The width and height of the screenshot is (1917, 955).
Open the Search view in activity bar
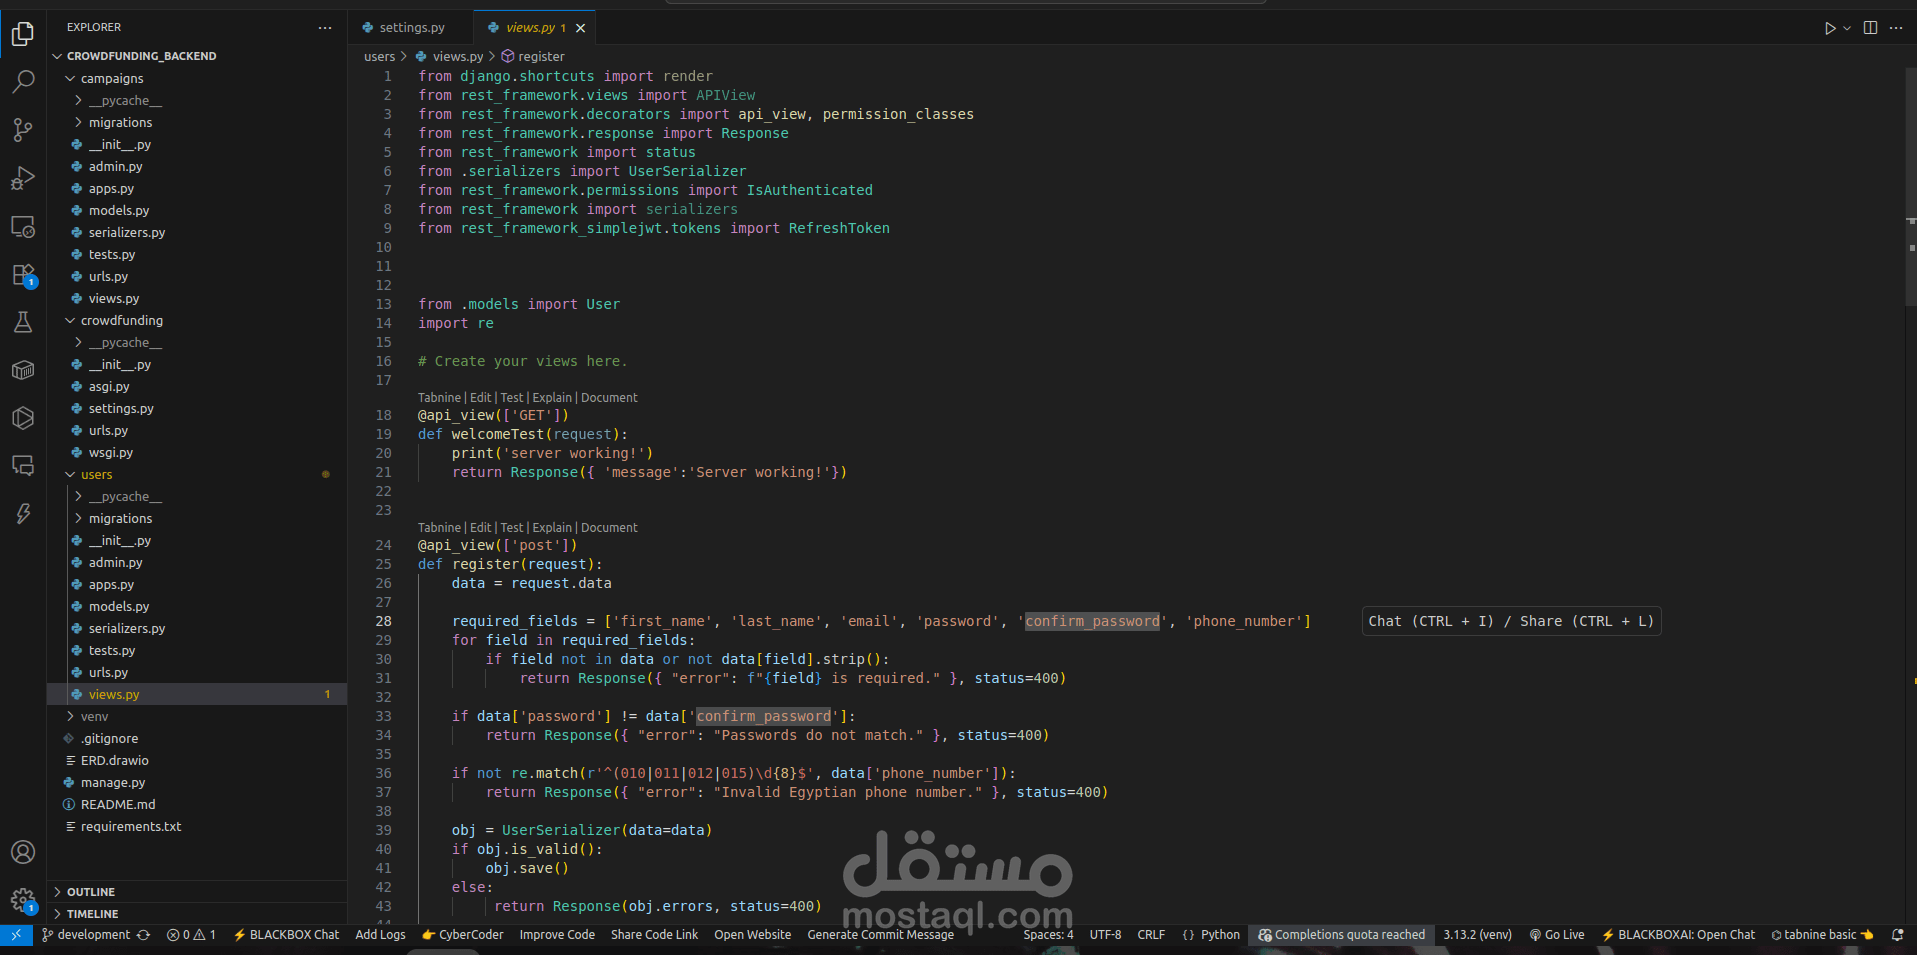pyautogui.click(x=23, y=82)
